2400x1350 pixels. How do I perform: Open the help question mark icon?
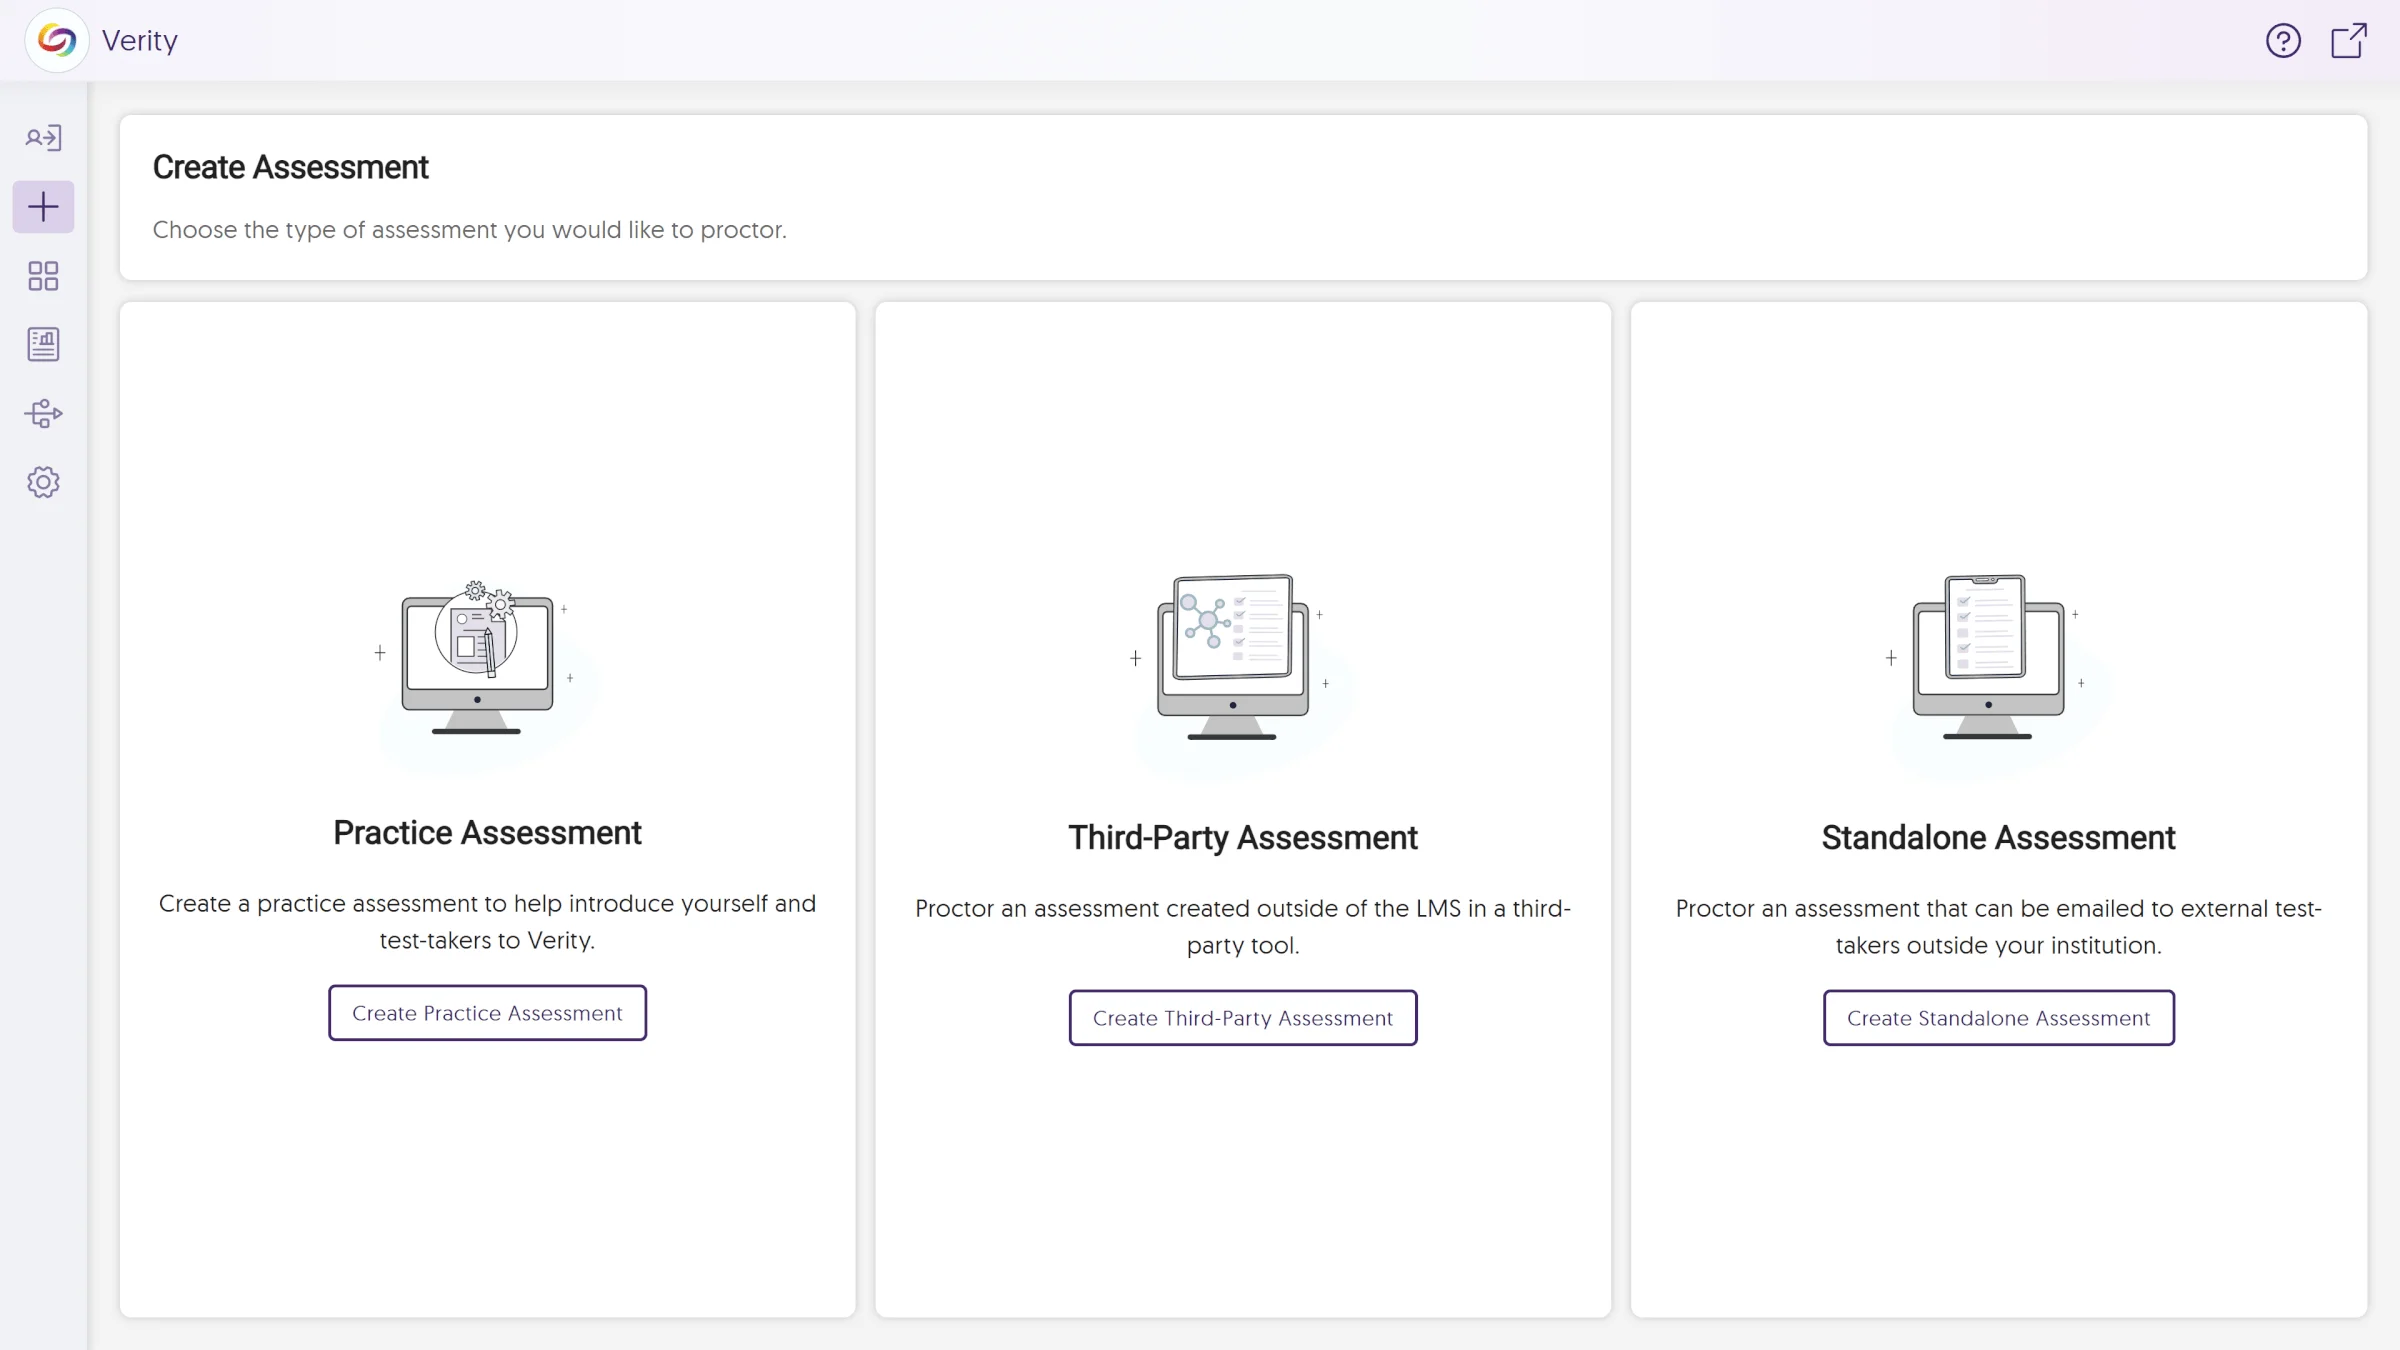[2283, 41]
